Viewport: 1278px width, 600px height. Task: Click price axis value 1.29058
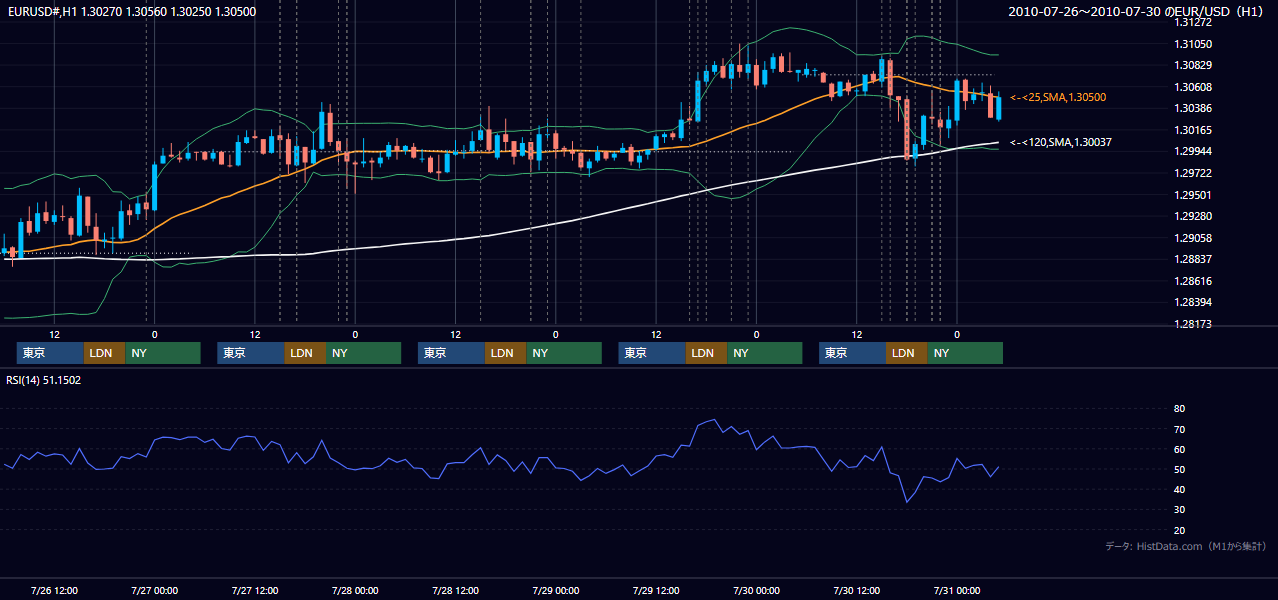(1193, 238)
